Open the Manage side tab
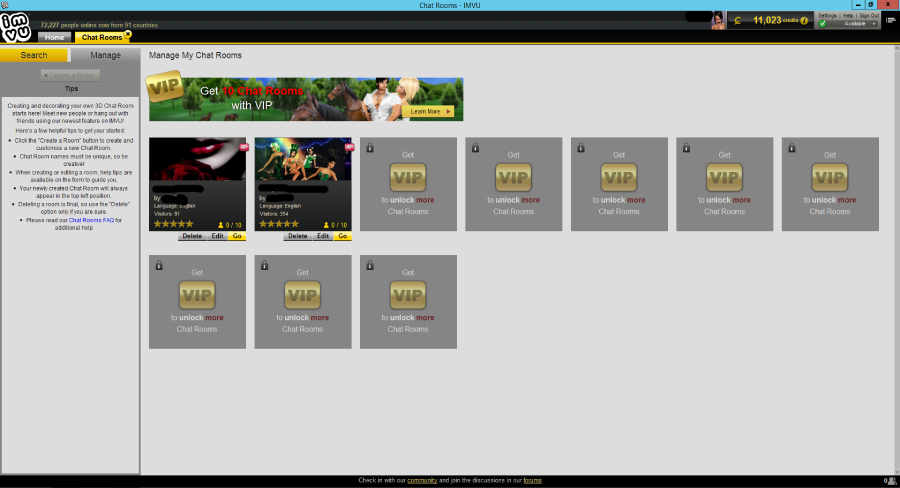The width and height of the screenshot is (900, 488). pyautogui.click(x=105, y=55)
